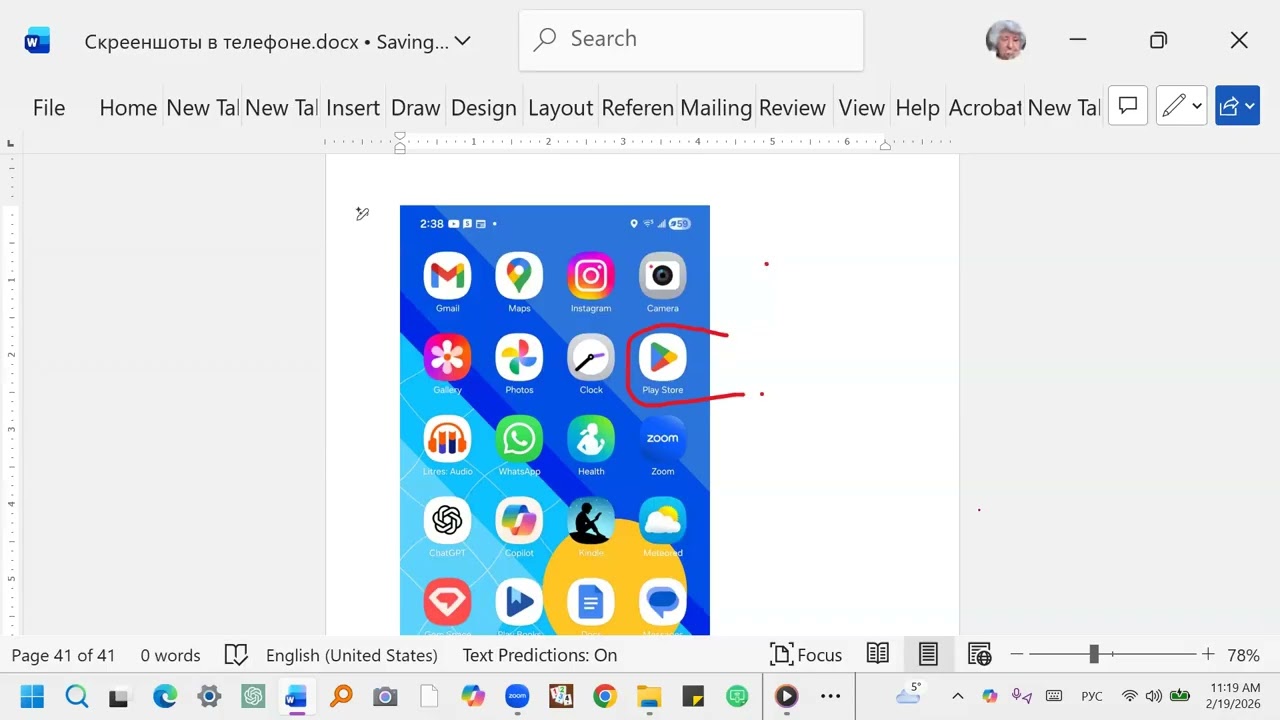Open the References ribbon tab
Viewport: 1280px width, 720px height.
[638, 108]
